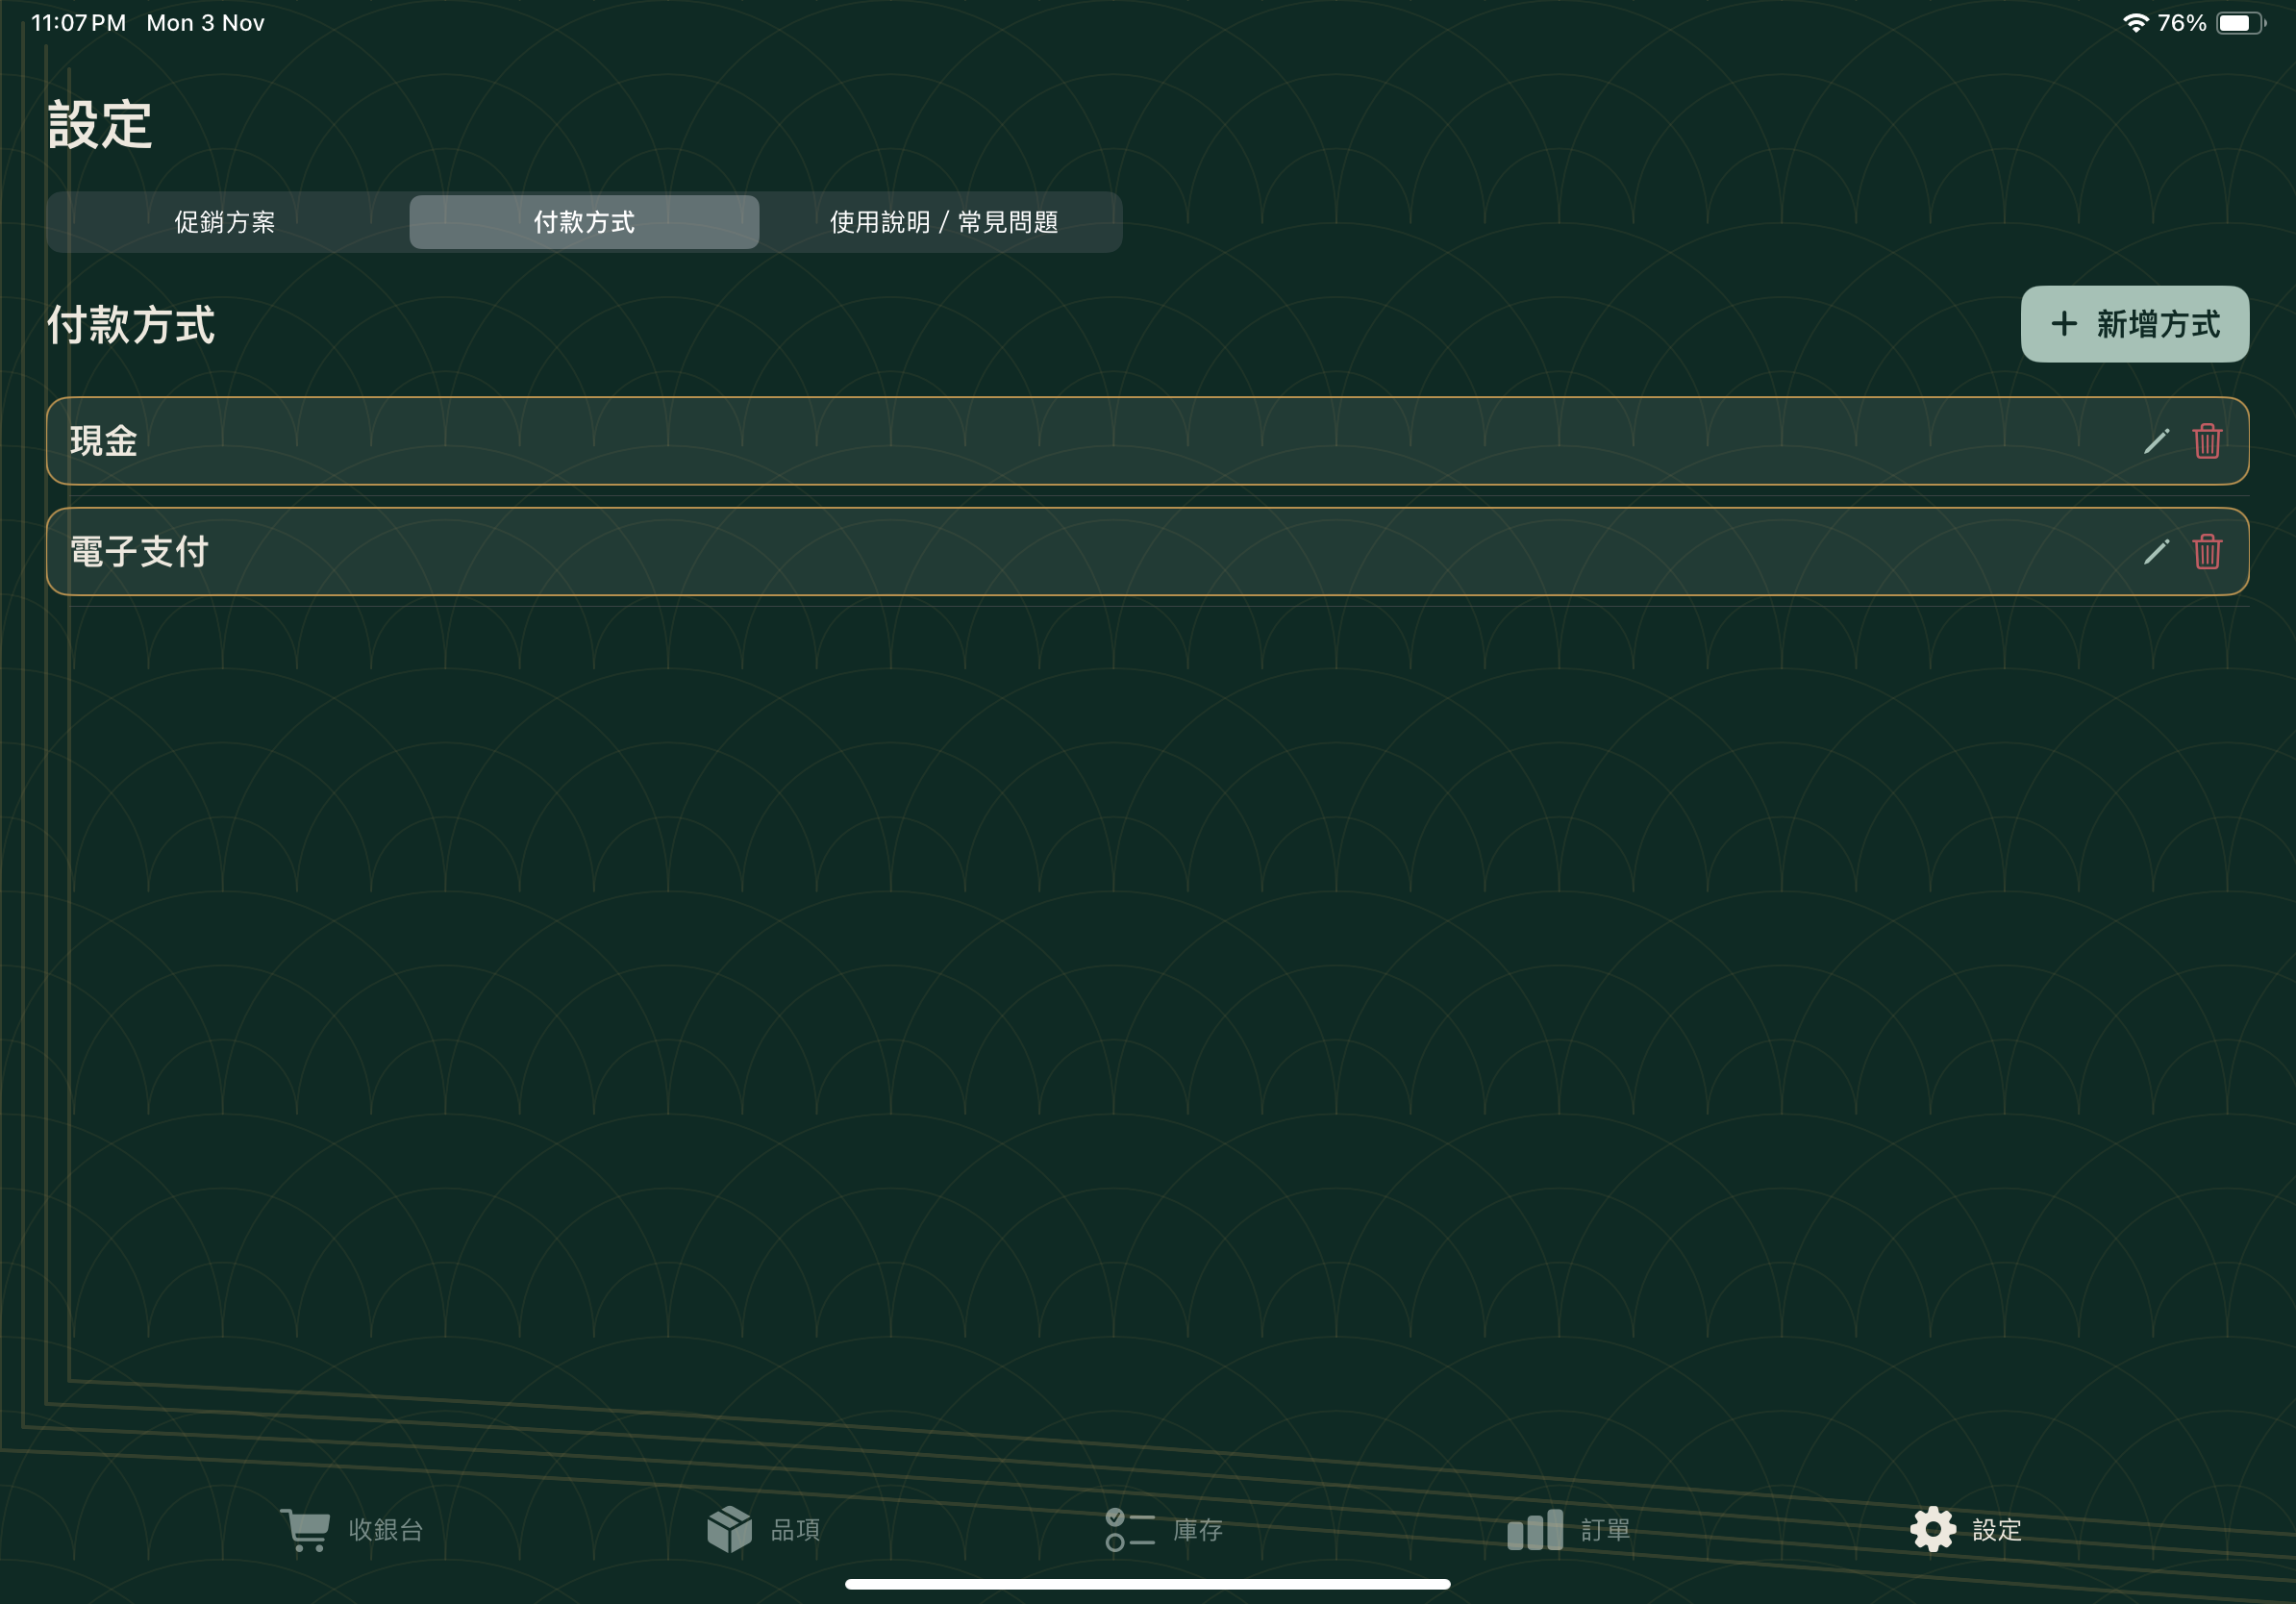Click the 新增方式 button
The width and height of the screenshot is (2296, 1604).
(x=2134, y=324)
